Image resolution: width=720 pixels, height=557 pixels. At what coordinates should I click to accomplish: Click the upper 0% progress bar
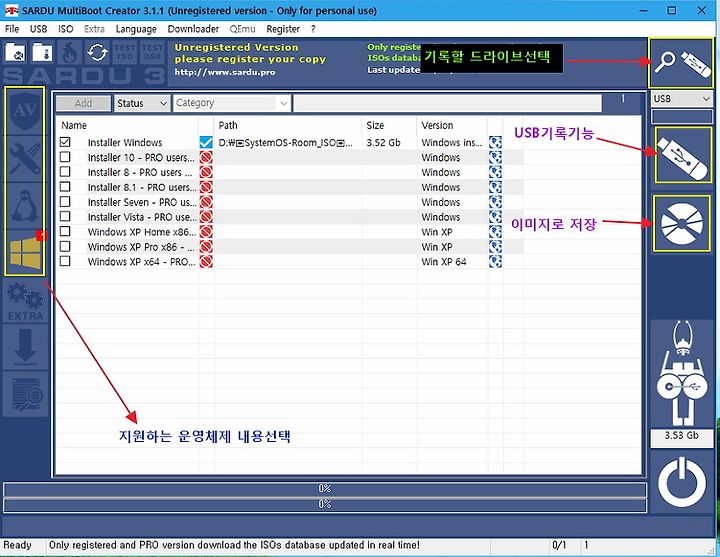pos(325,489)
